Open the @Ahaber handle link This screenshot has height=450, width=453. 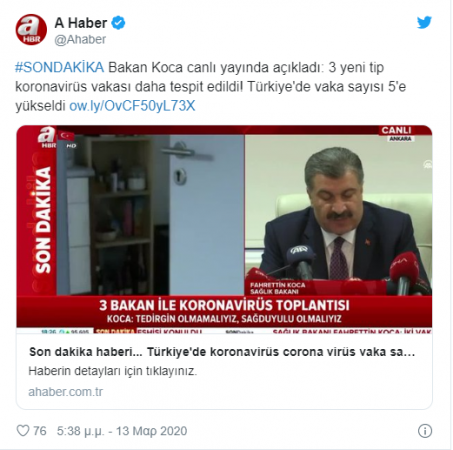pyautogui.click(x=80, y=39)
